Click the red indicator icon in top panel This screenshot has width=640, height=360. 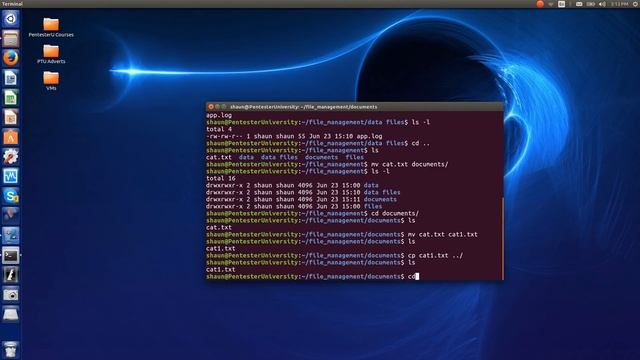coord(540,4)
